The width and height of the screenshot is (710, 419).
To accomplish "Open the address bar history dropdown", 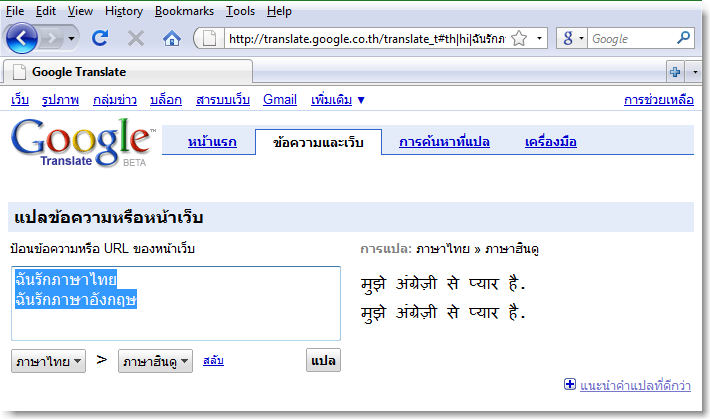I will pyautogui.click(x=539, y=39).
